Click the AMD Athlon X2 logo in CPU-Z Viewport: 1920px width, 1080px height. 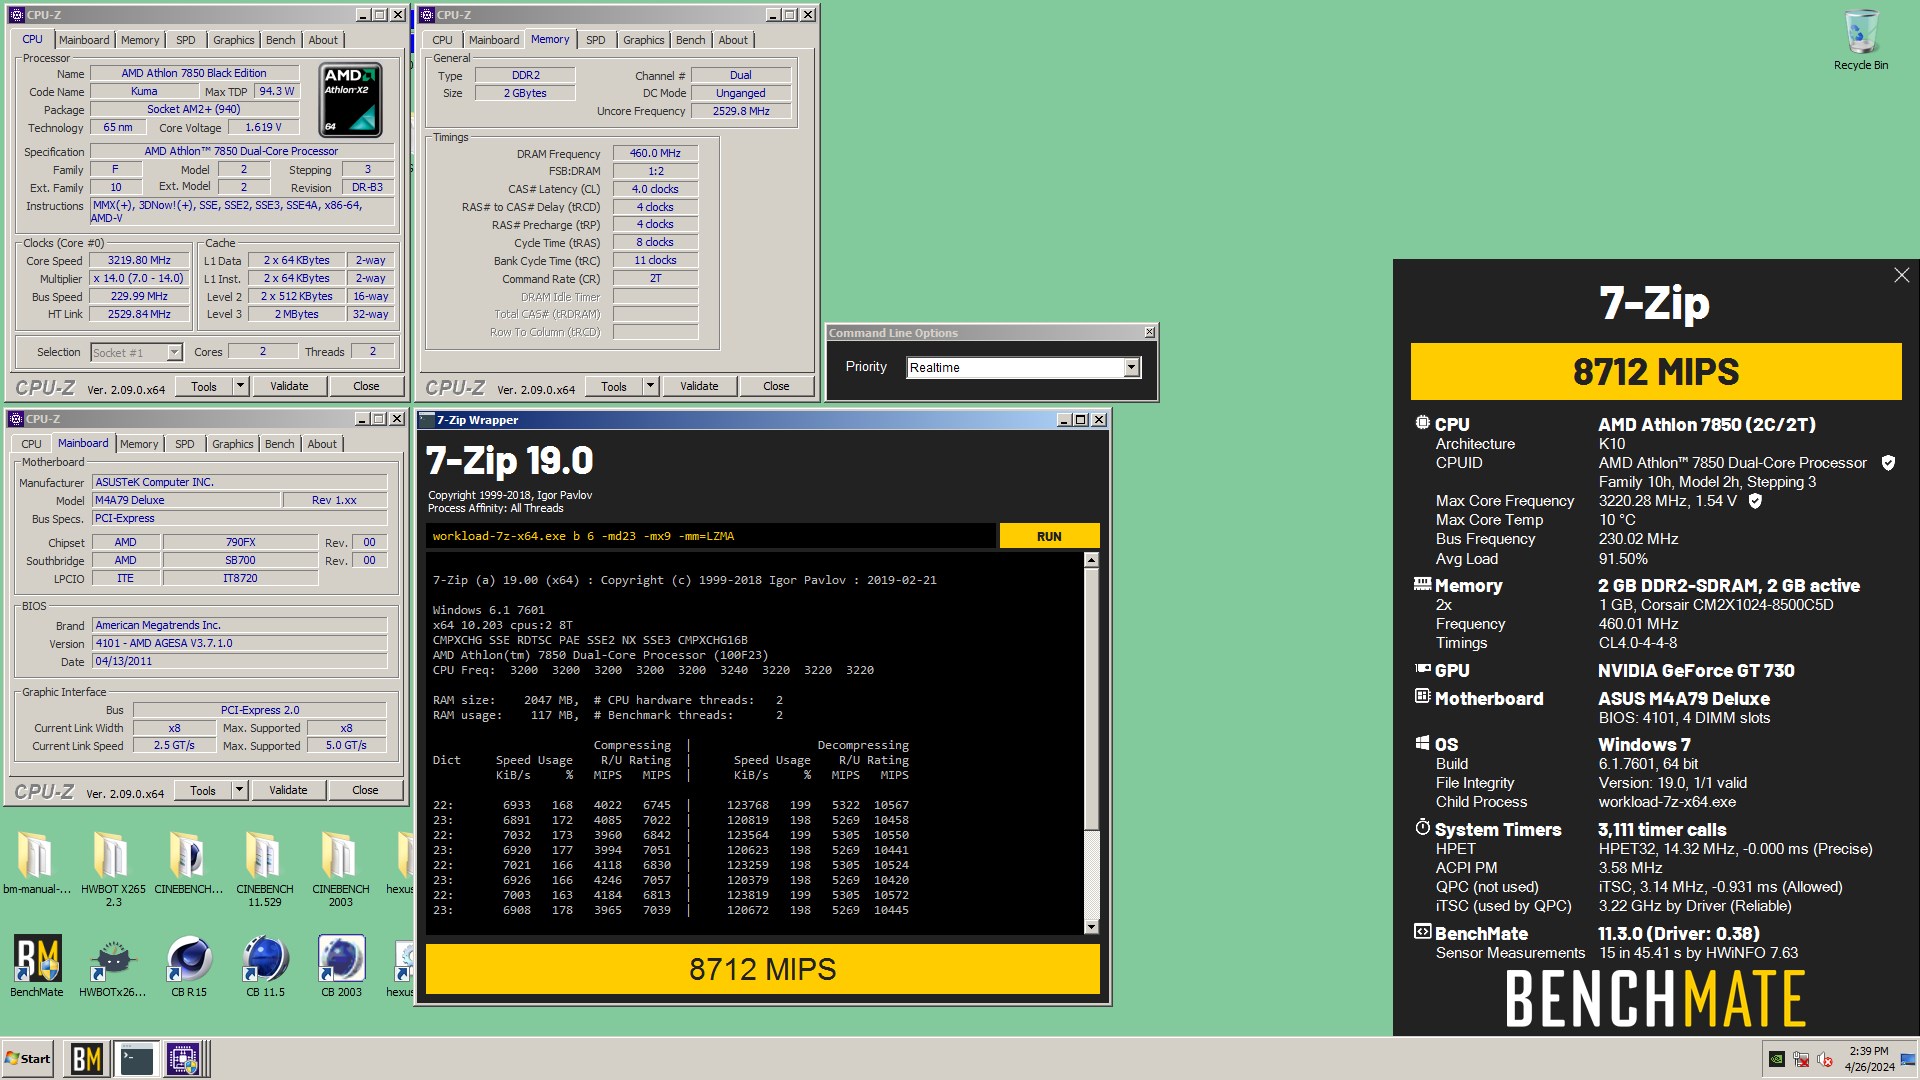(x=350, y=99)
